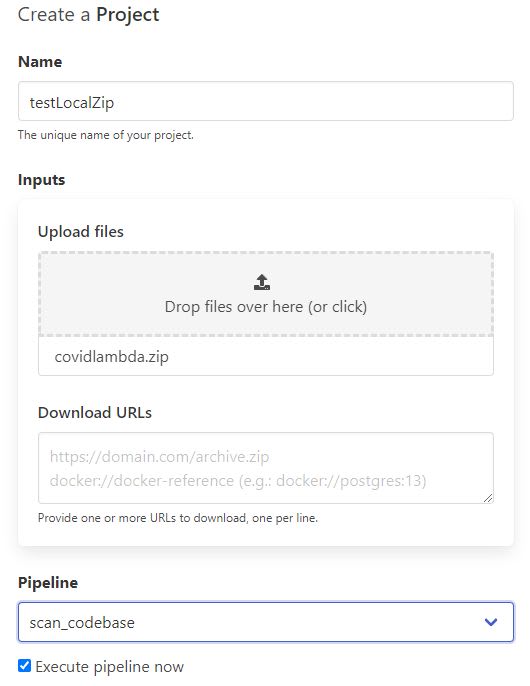Viewport: 530px width, 686px height.
Task: Click the 'Execute pipeline now' label text
Action: (109, 667)
